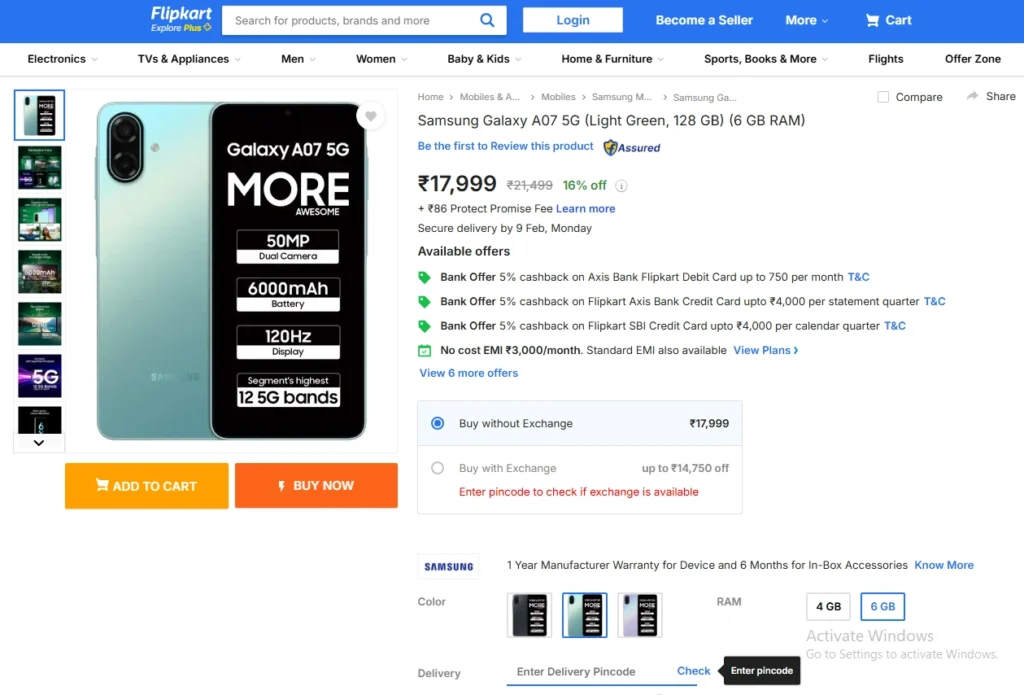Image resolution: width=1024 pixels, height=695 pixels.
Task: Switch to the Flights section
Action: 885,59
